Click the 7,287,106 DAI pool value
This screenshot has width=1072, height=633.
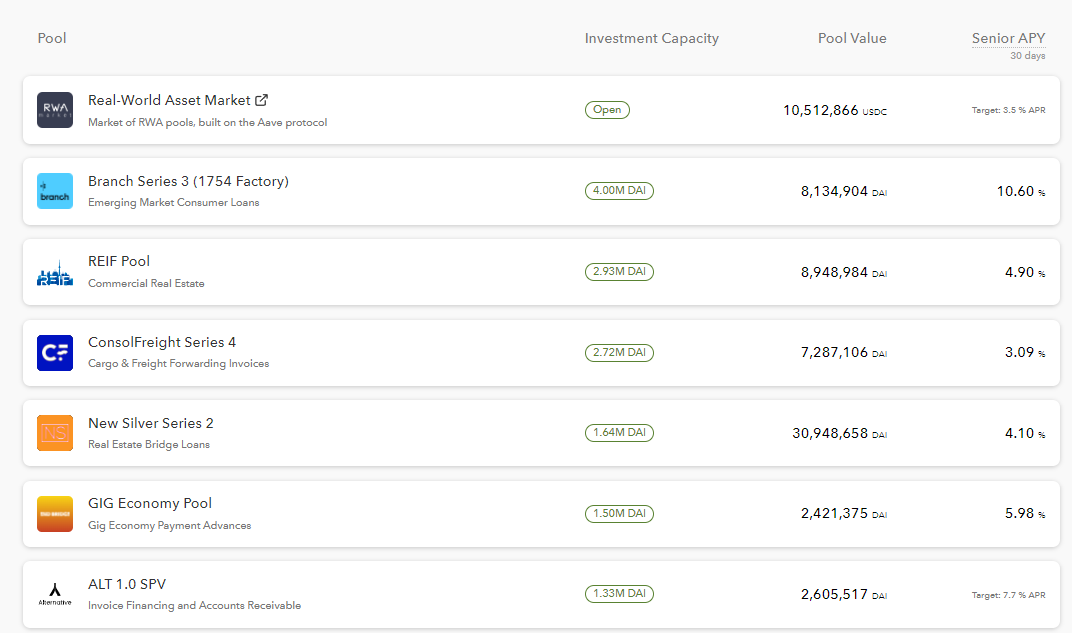(844, 353)
